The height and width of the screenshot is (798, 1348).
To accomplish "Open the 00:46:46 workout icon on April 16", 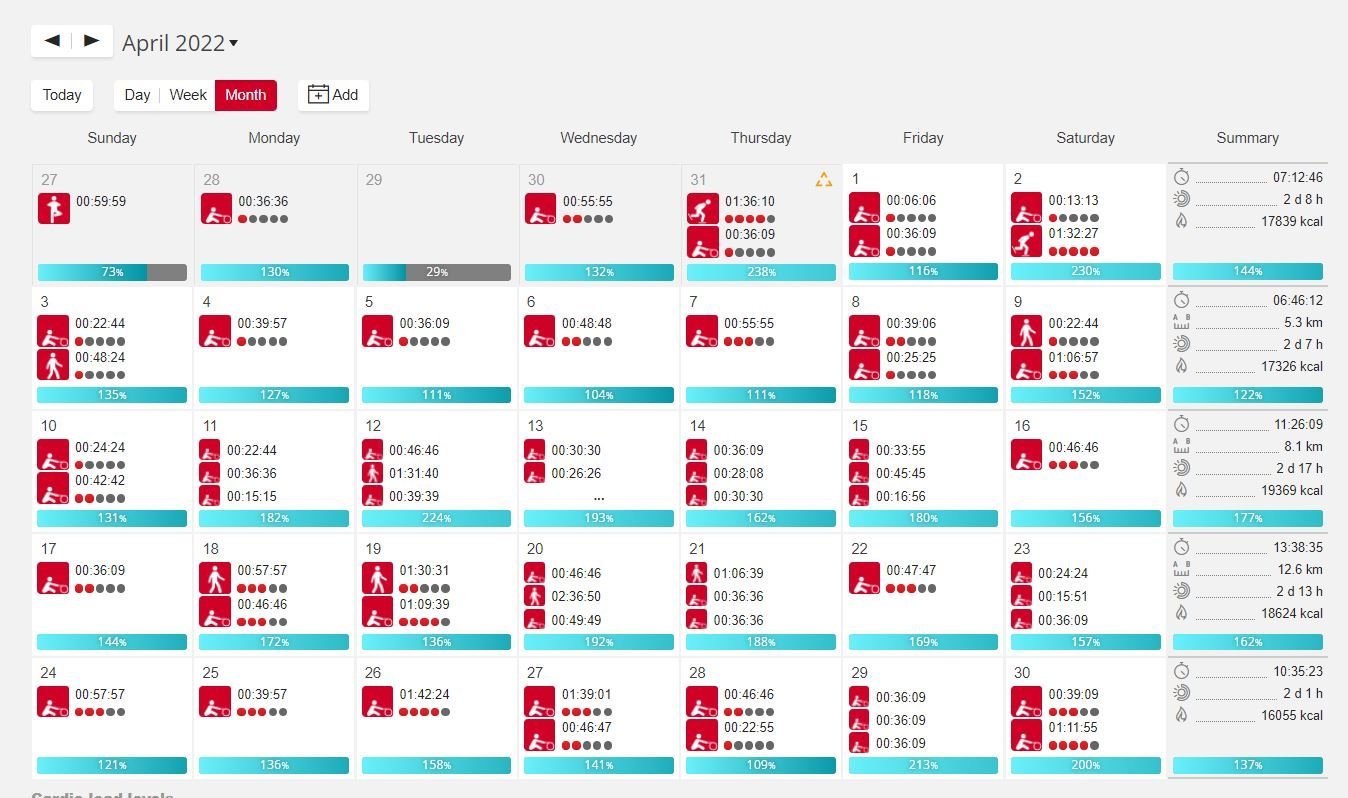I will (x=1026, y=455).
